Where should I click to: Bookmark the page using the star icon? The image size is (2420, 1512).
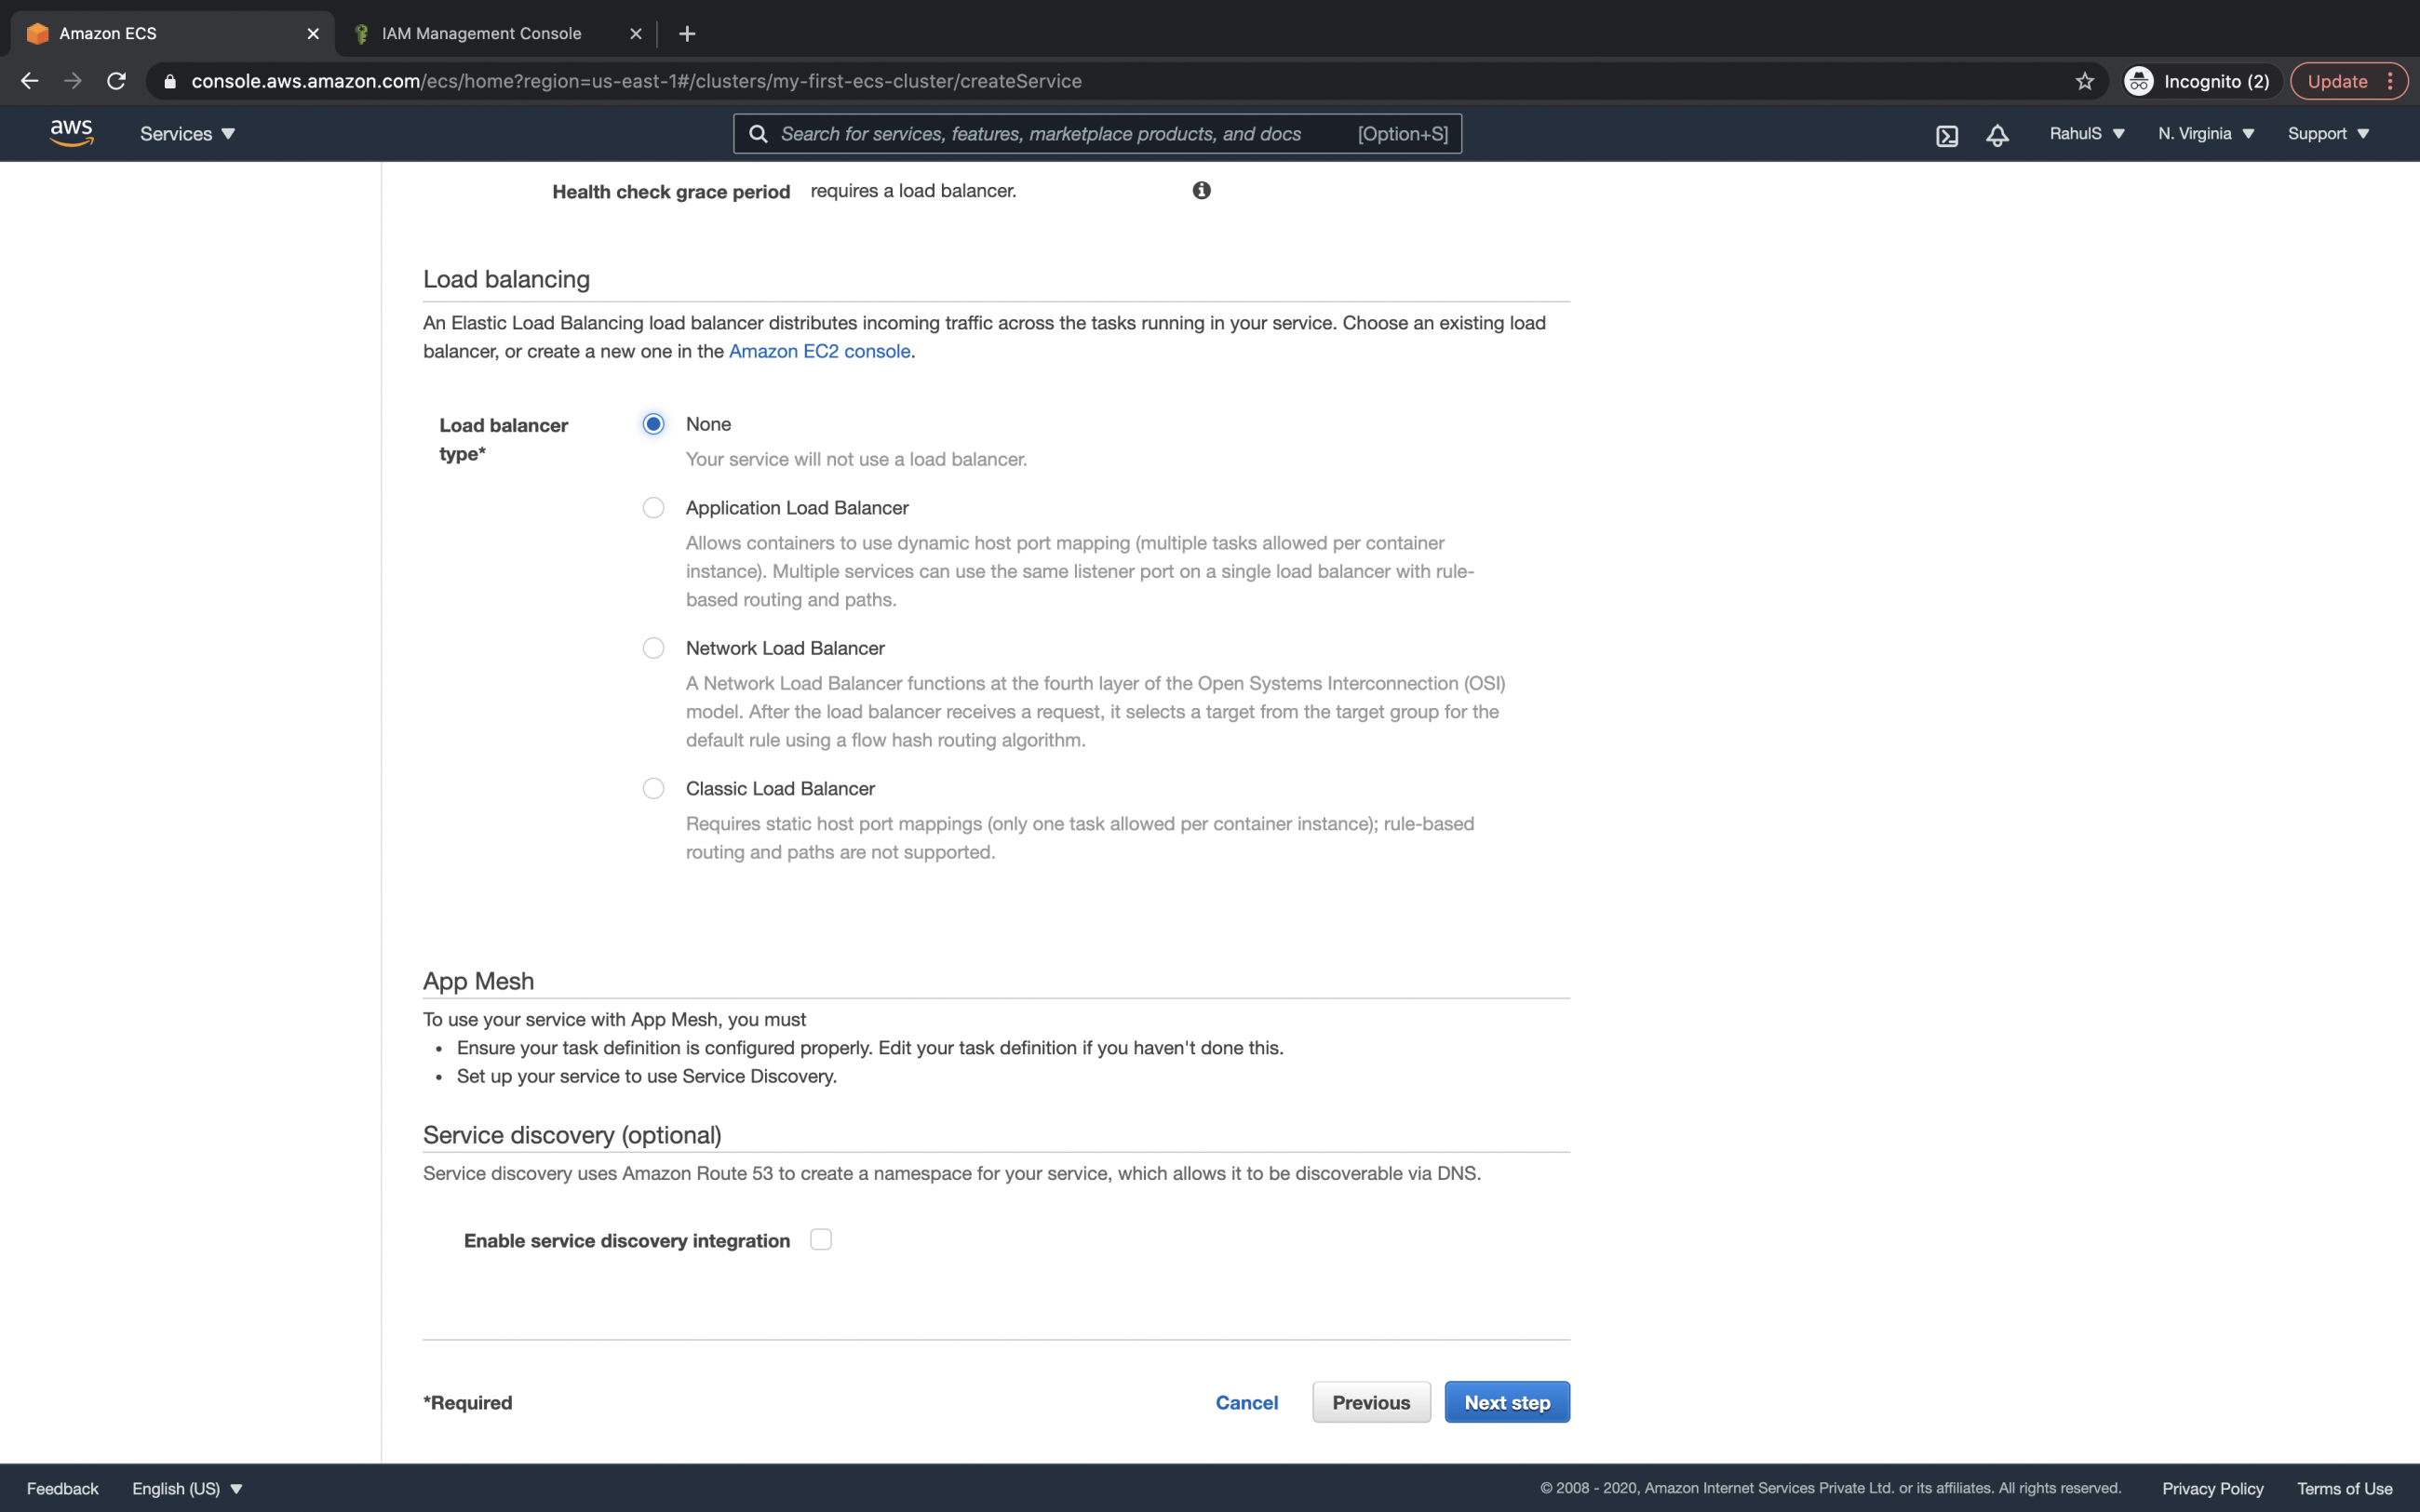pyautogui.click(x=2084, y=81)
